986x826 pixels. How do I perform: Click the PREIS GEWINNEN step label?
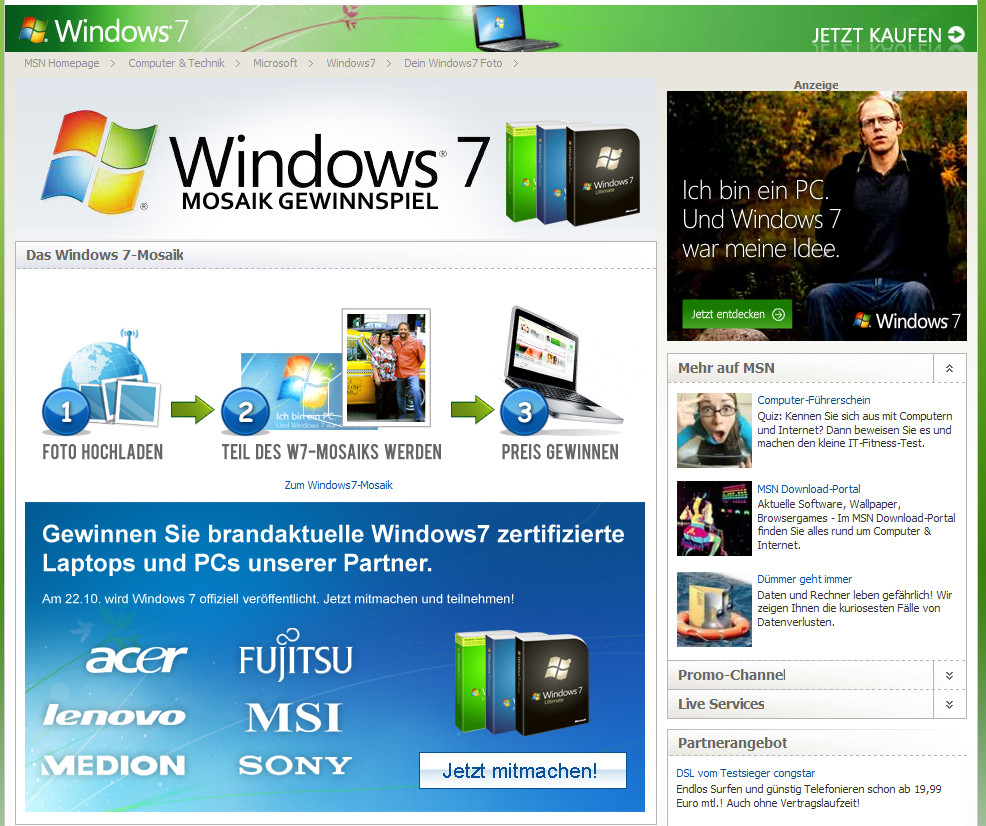(560, 452)
